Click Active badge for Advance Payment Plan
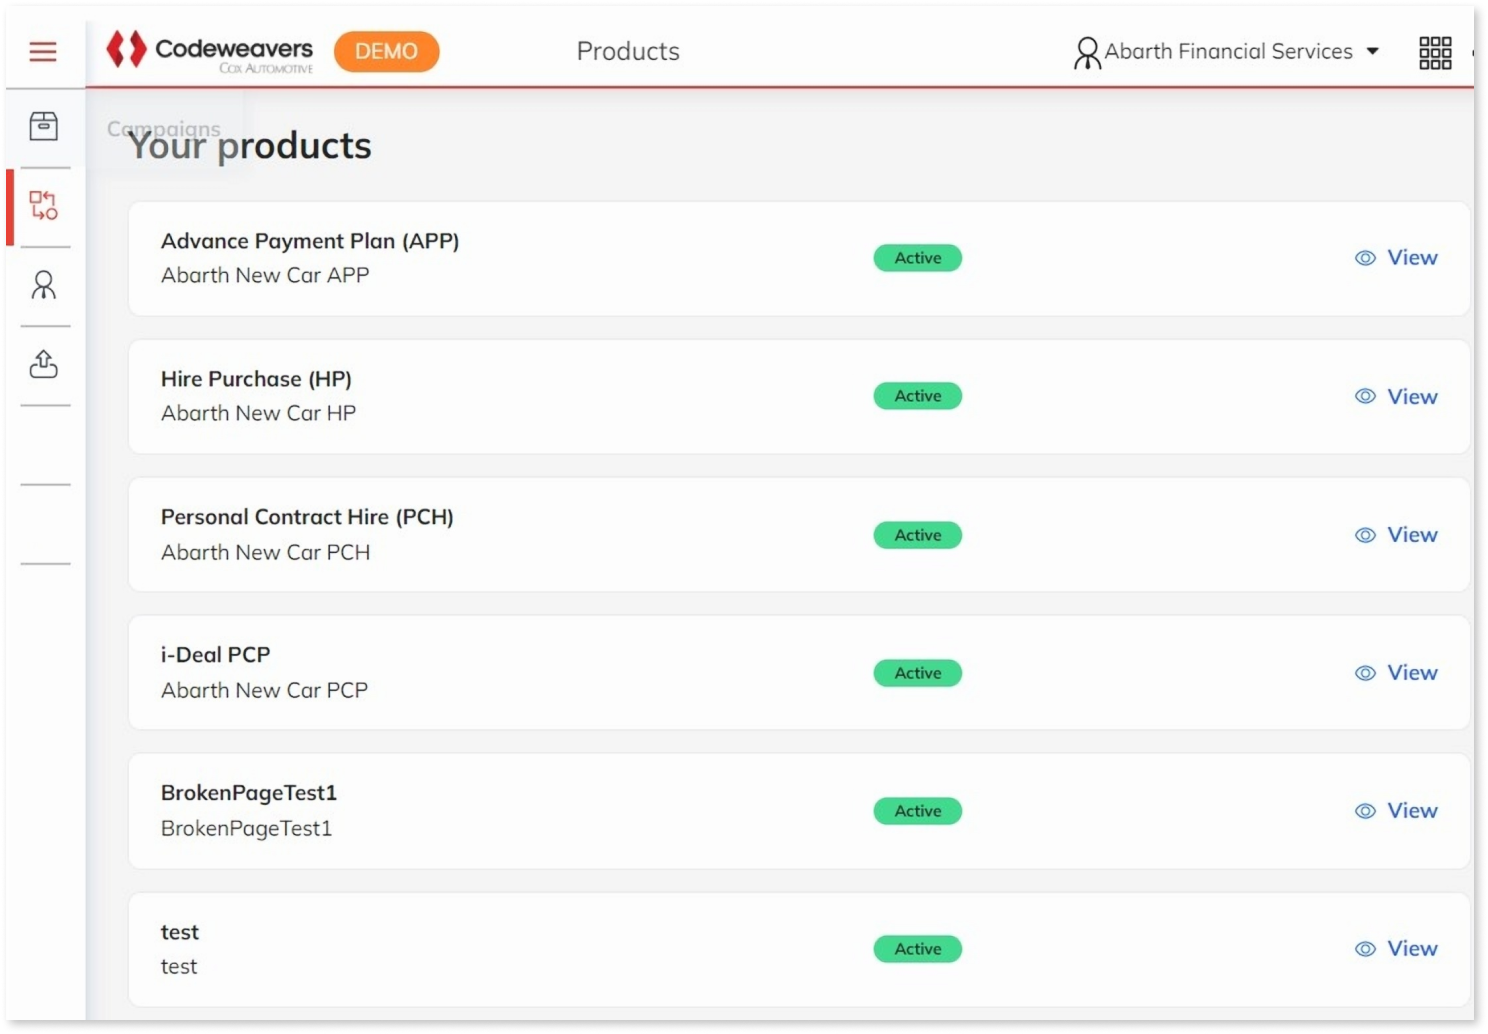Screen dimensions: 1488x1034 [x=918, y=258]
